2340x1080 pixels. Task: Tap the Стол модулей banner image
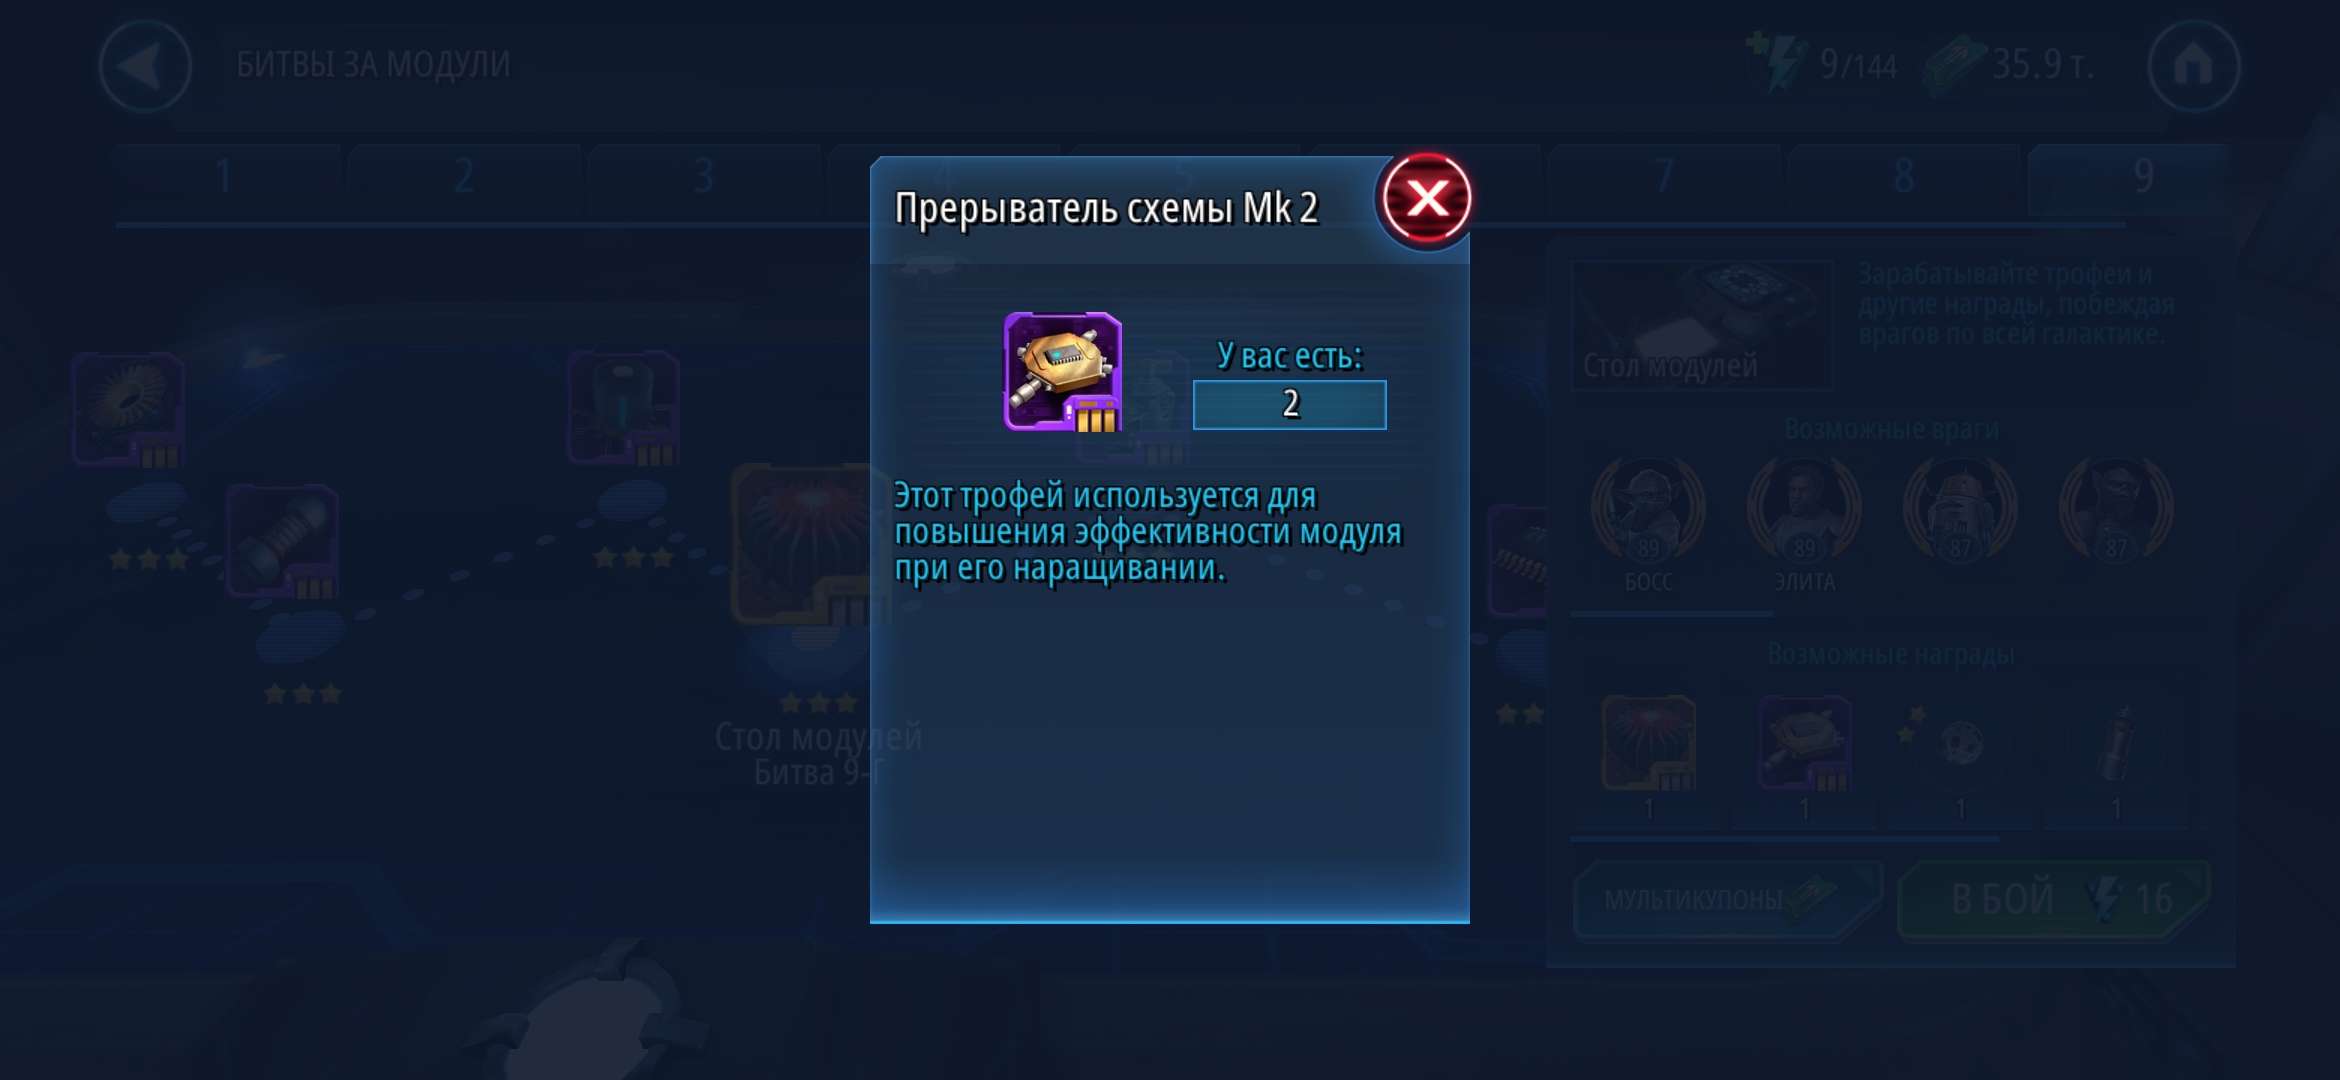click(1702, 324)
